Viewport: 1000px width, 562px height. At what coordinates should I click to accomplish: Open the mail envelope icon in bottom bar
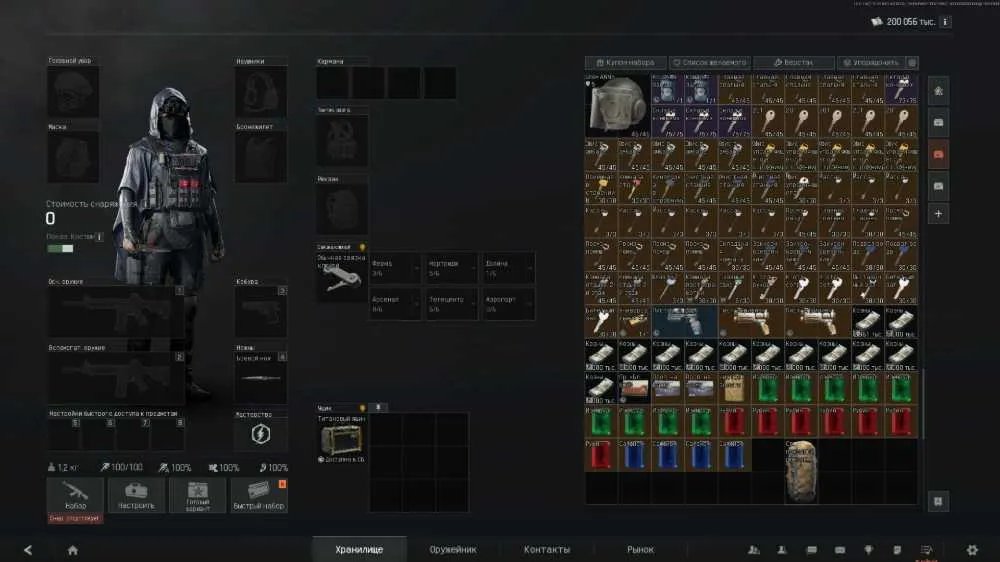tap(840, 550)
